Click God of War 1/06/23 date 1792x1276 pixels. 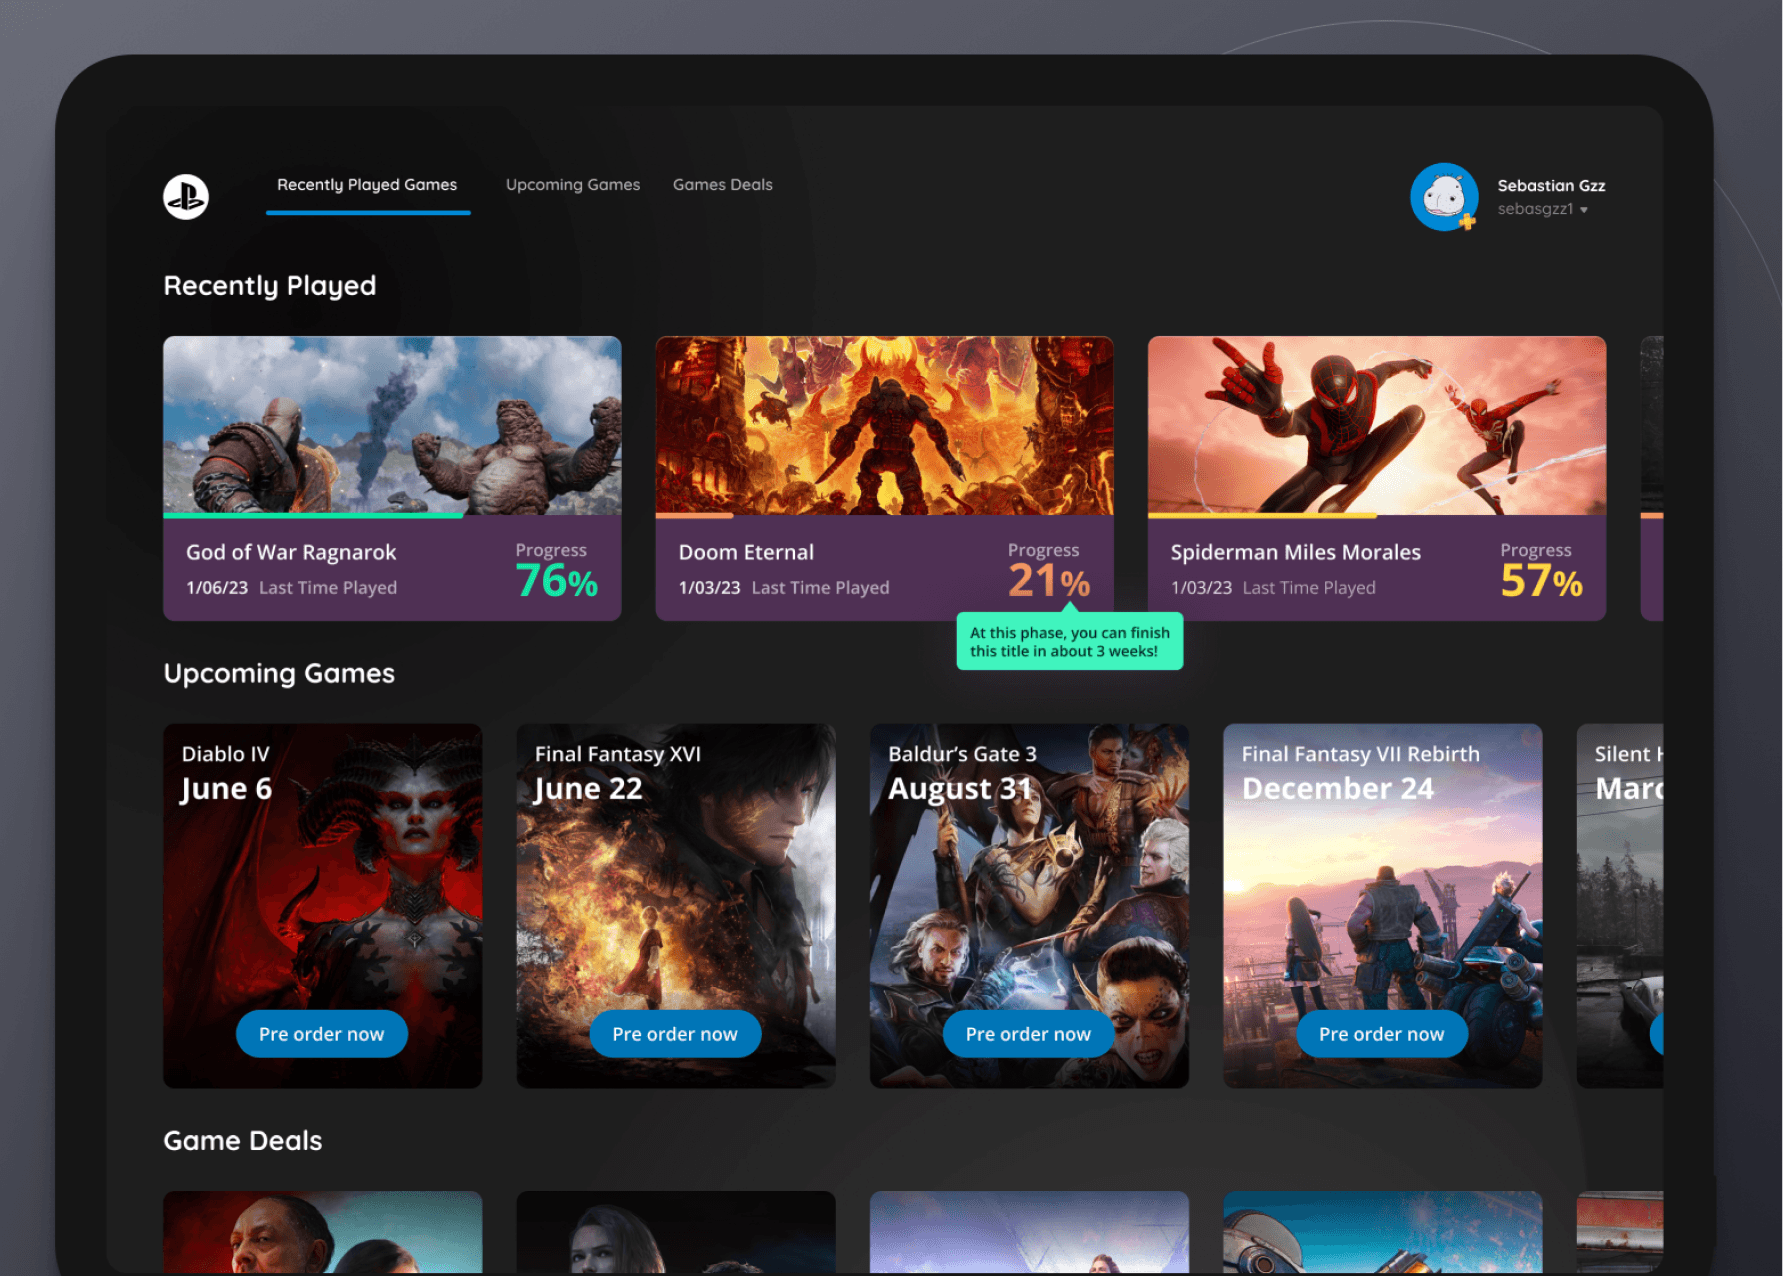pyautogui.click(x=217, y=588)
